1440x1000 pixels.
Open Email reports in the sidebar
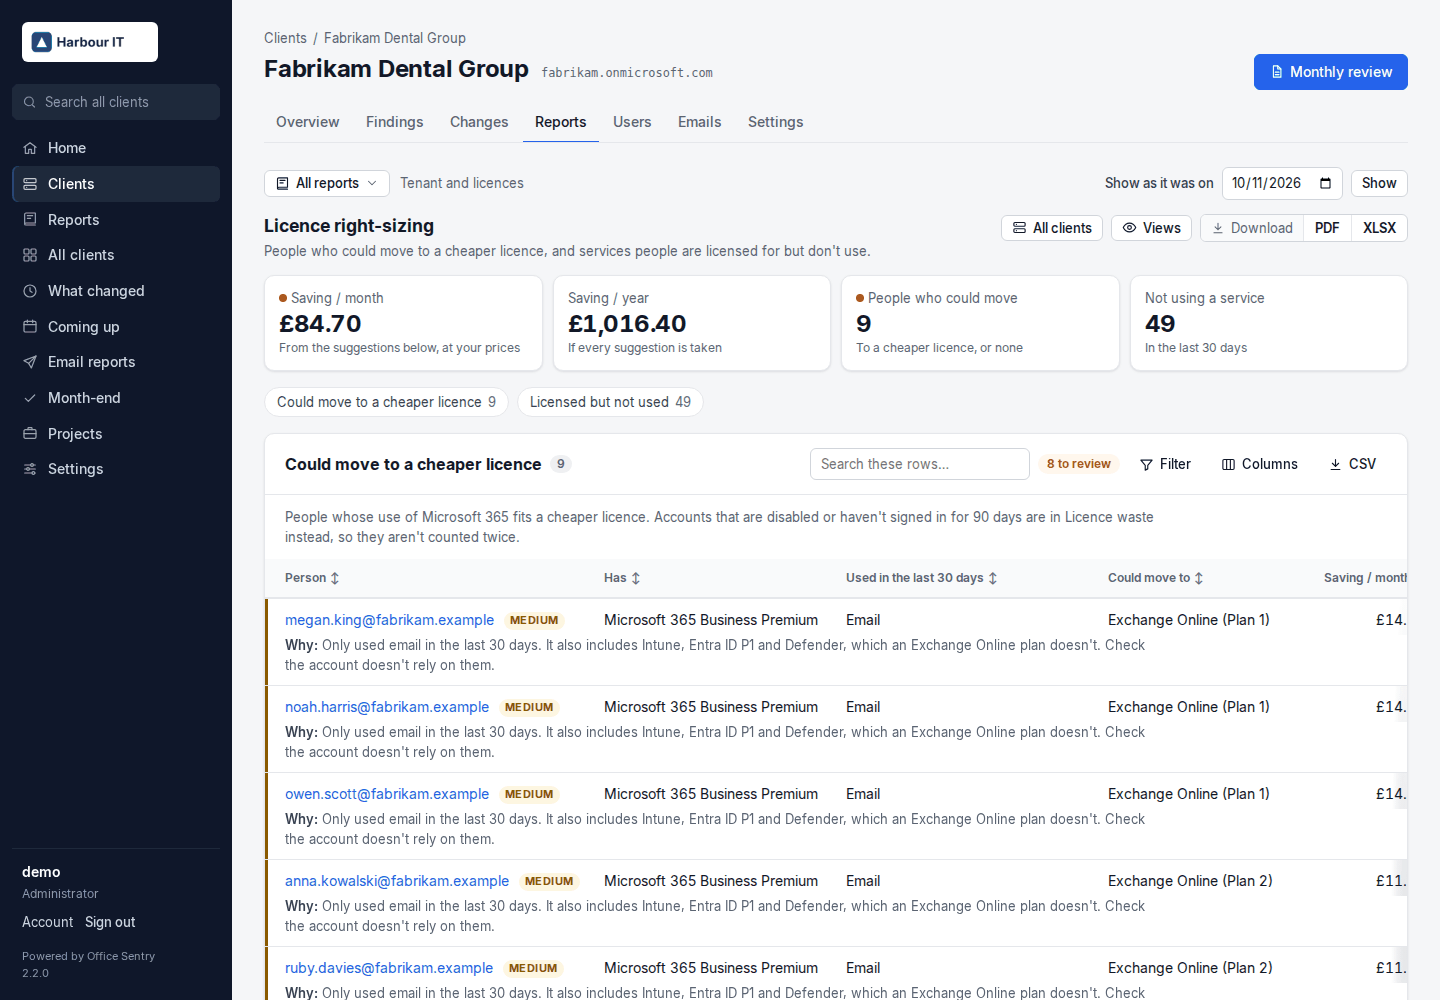[x=116, y=362]
